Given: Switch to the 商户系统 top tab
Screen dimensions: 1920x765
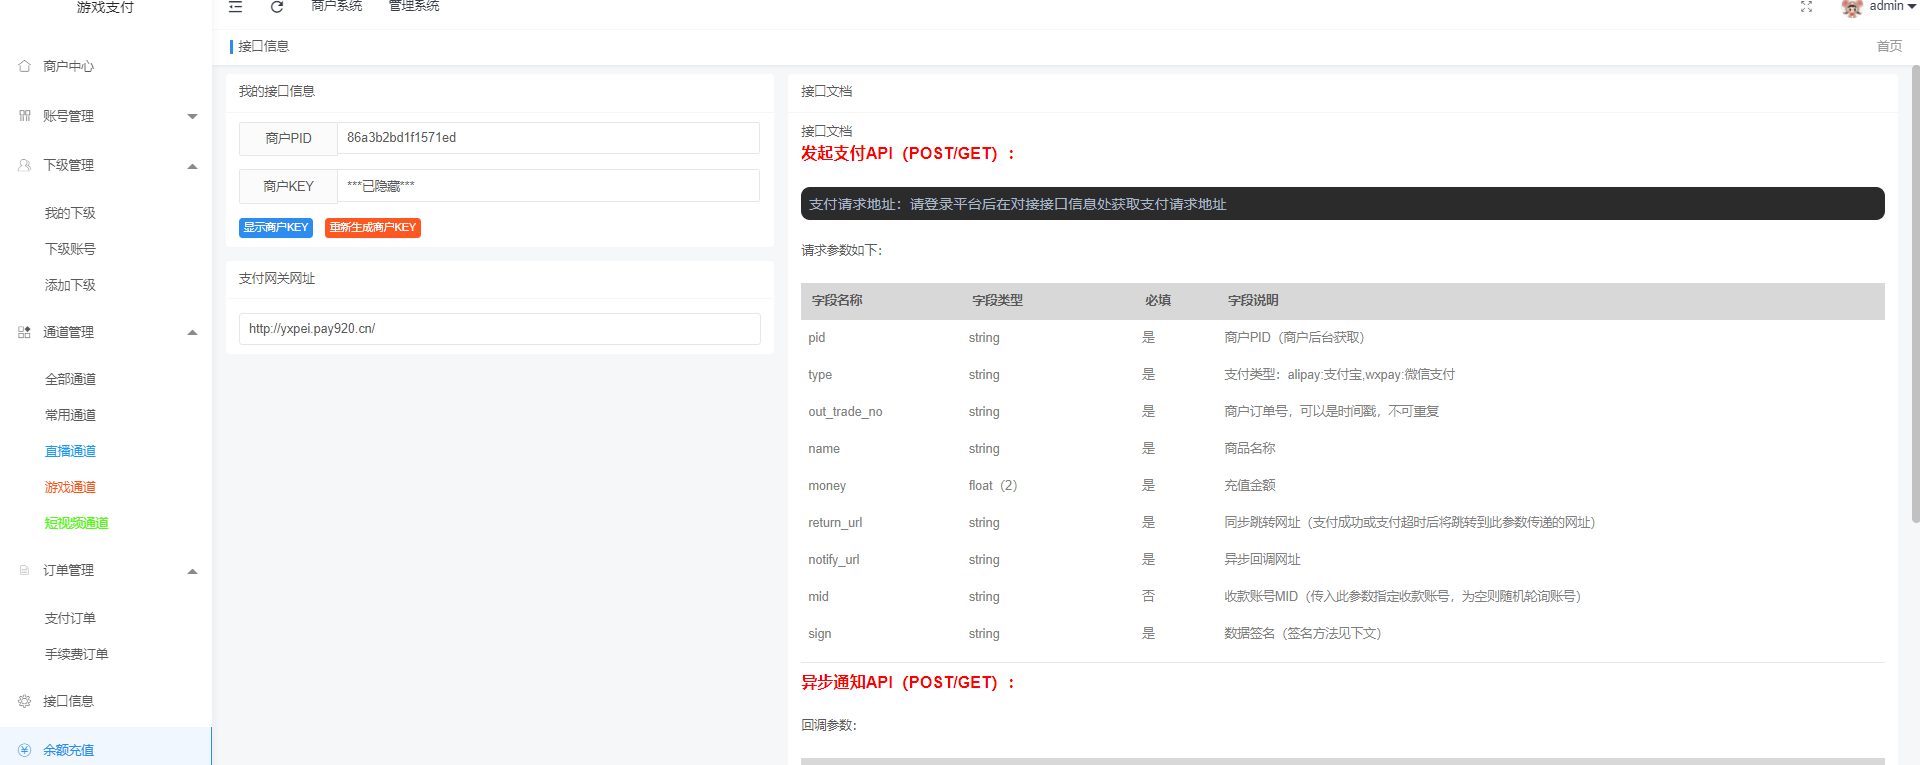Looking at the screenshot, I should pyautogui.click(x=337, y=7).
